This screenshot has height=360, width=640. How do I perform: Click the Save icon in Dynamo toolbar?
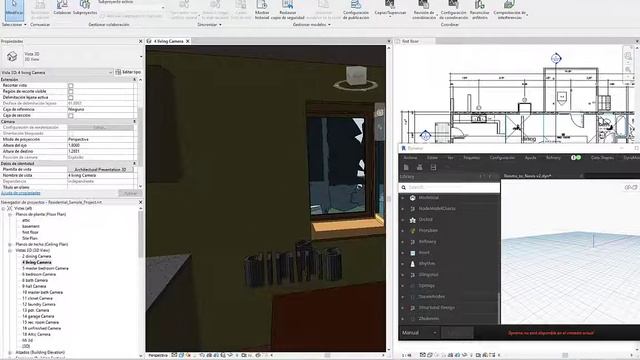pos(433,167)
